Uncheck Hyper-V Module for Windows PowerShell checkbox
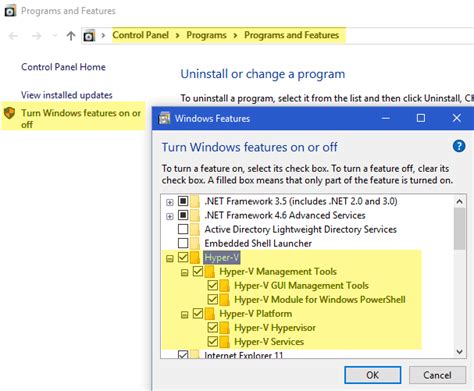This screenshot has height=391, width=474. tap(213, 299)
